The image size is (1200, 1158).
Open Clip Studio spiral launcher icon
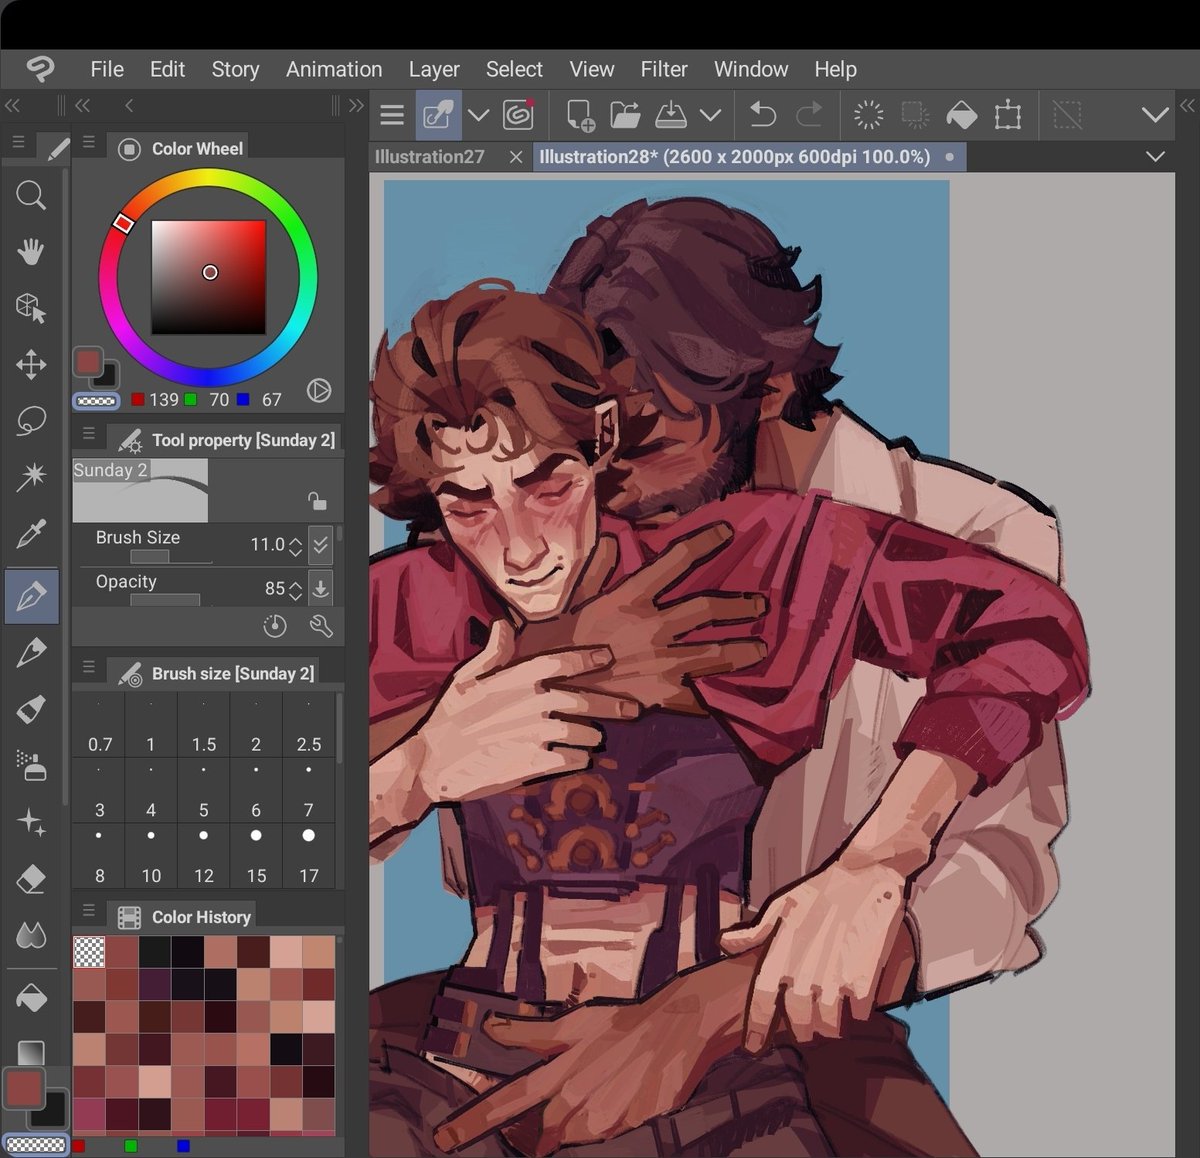[518, 115]
